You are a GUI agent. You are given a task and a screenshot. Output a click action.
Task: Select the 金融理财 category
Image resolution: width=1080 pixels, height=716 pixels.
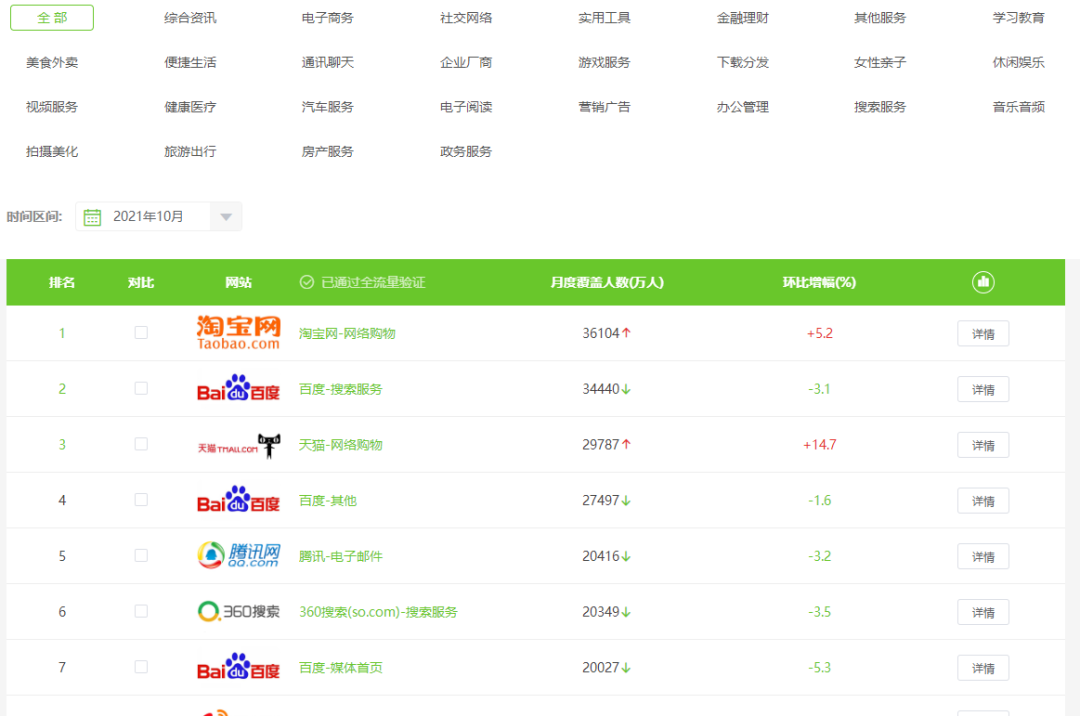coord(742,18)
